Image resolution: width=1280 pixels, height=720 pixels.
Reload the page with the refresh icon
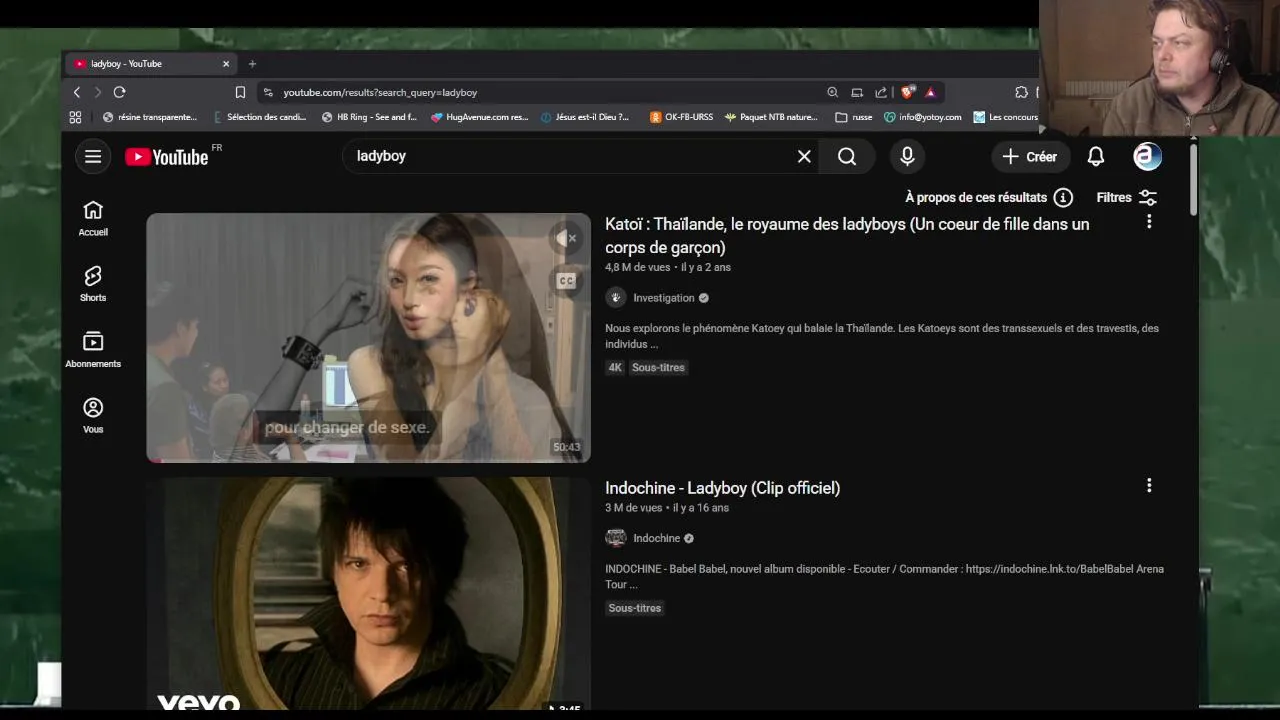[x=119, y=92]
